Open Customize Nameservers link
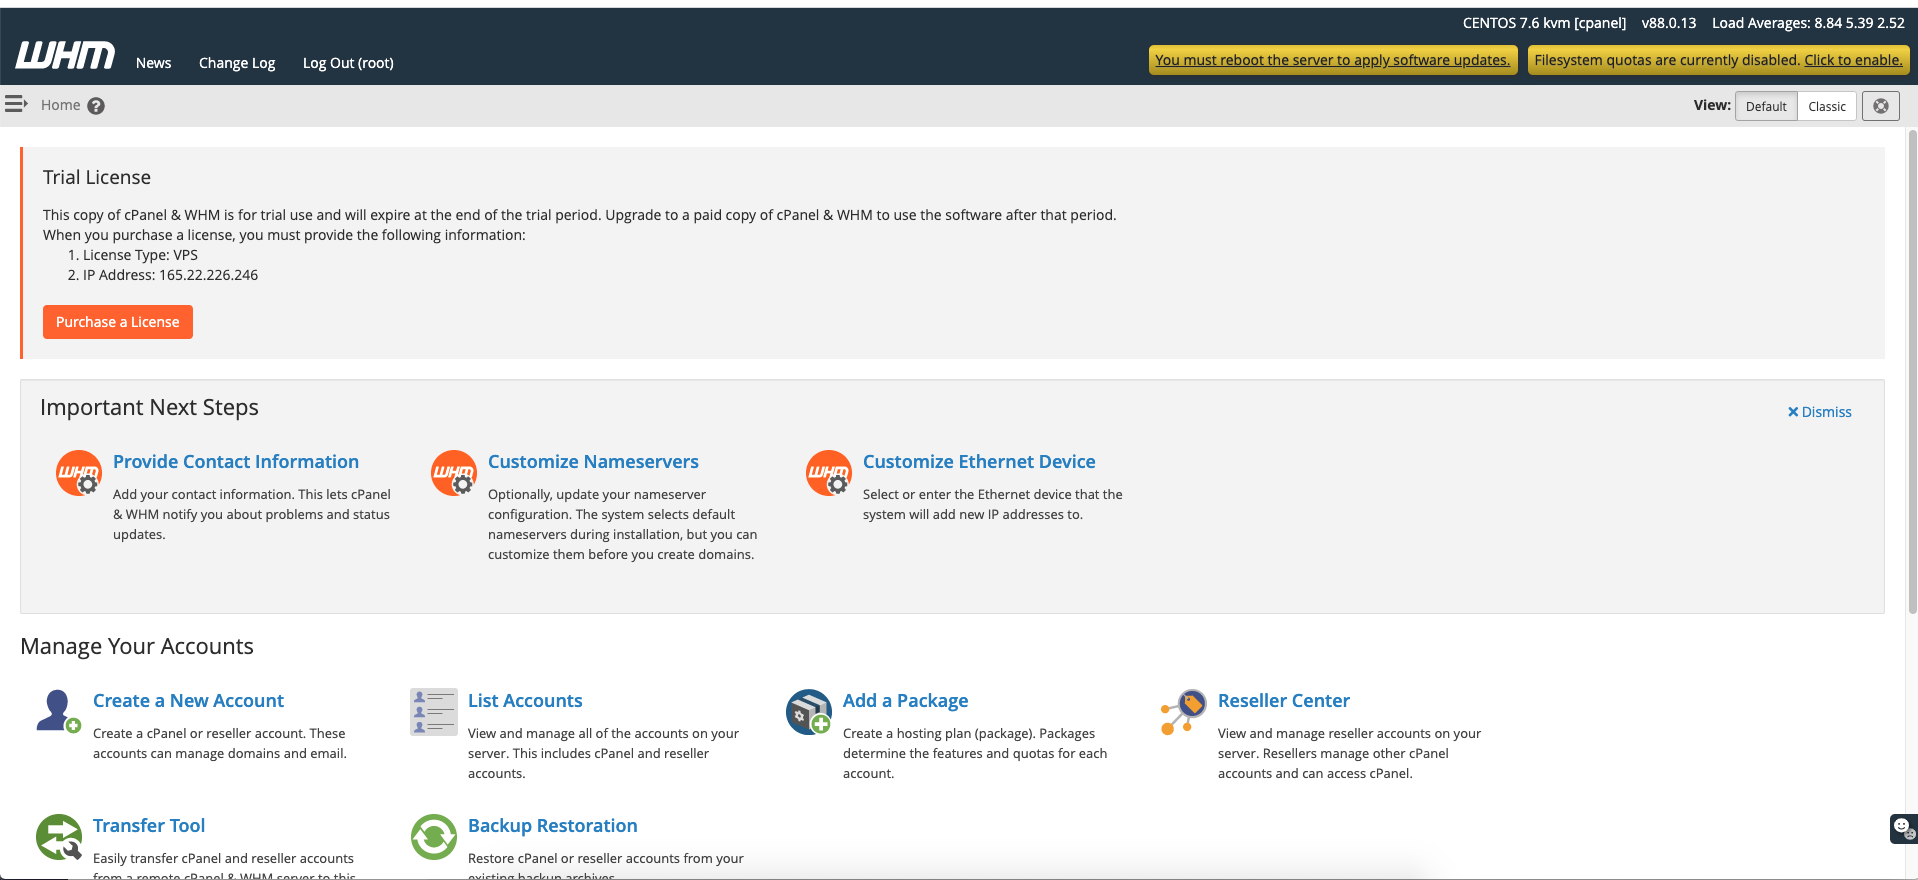This screenshot has height=880, width=1918. [x=593, y=462]
